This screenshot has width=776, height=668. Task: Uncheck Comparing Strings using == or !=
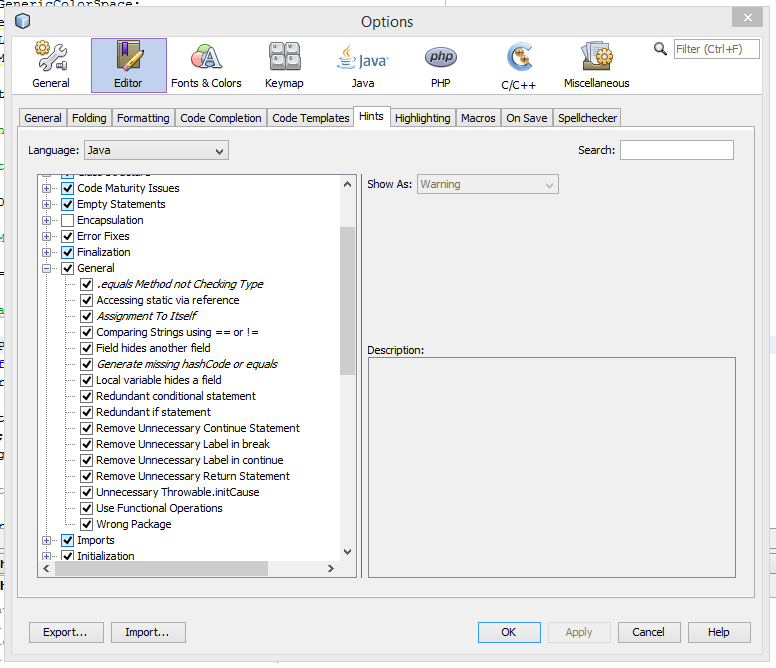(87, 332)
